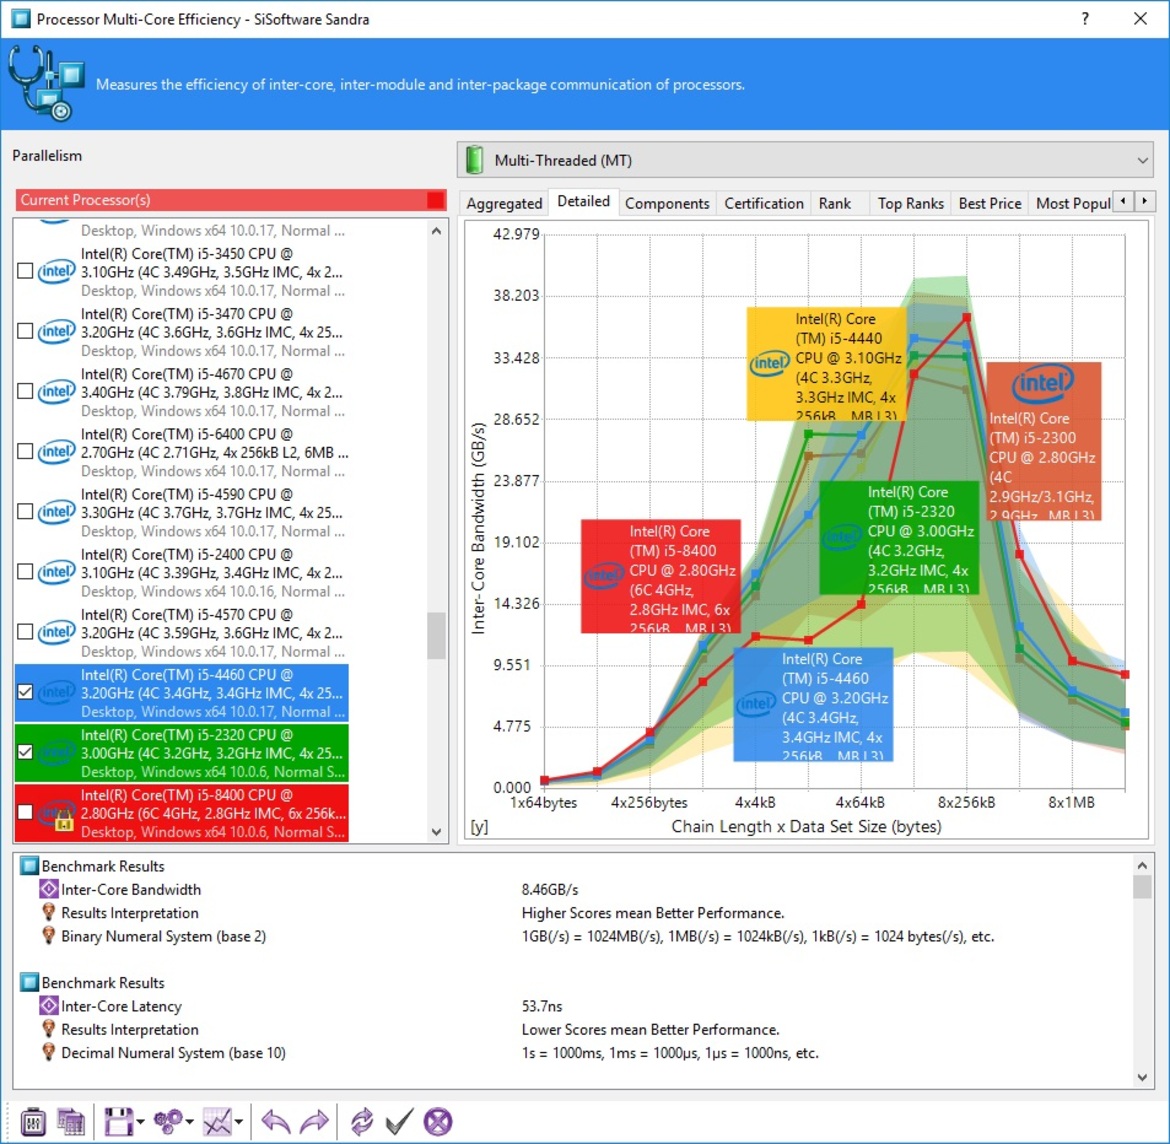Click Inter-Core Latency diamond icon
Image resolution: width=1170 pixels, height=1144 pixels.
[49, 1005]
